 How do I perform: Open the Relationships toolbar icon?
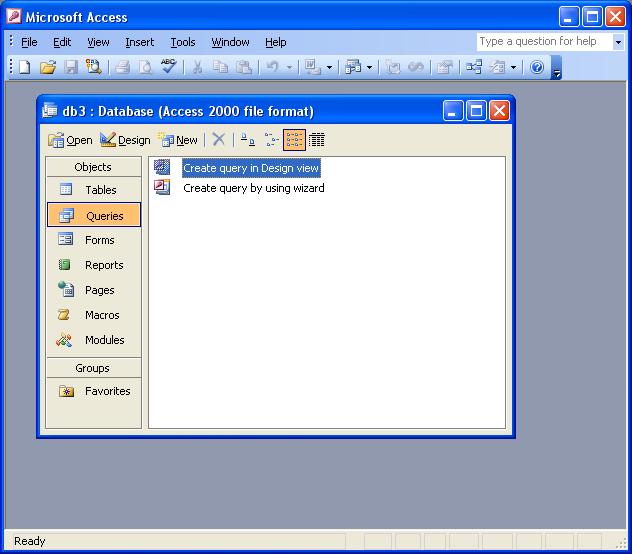pyautogui.click(x=474, y=67)
